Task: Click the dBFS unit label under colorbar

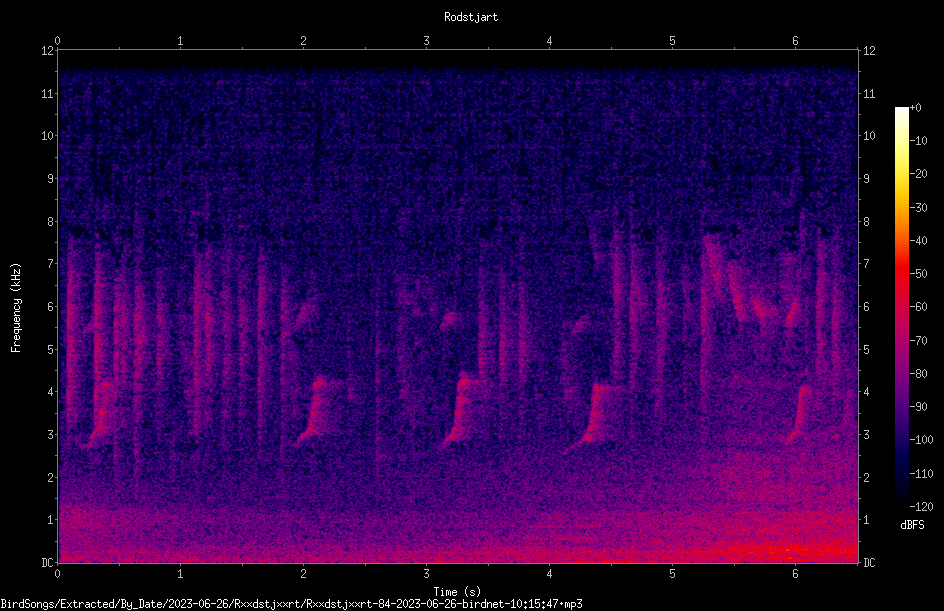Action: tap(912, 525)
